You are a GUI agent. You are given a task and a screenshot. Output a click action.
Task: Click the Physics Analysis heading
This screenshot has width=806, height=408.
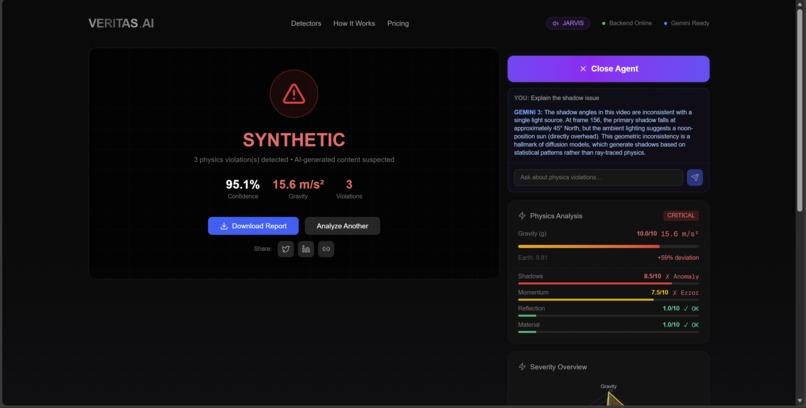pos(556,216)
